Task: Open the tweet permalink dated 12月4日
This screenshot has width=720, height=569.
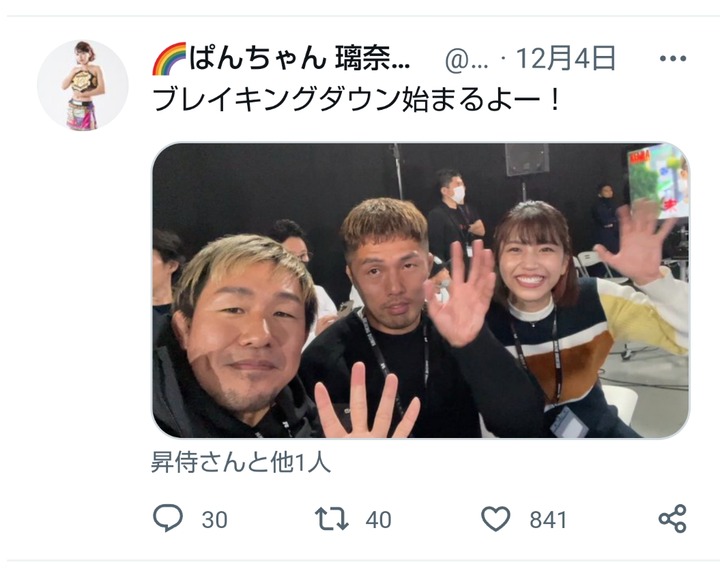Action: (x=566, y=59)
